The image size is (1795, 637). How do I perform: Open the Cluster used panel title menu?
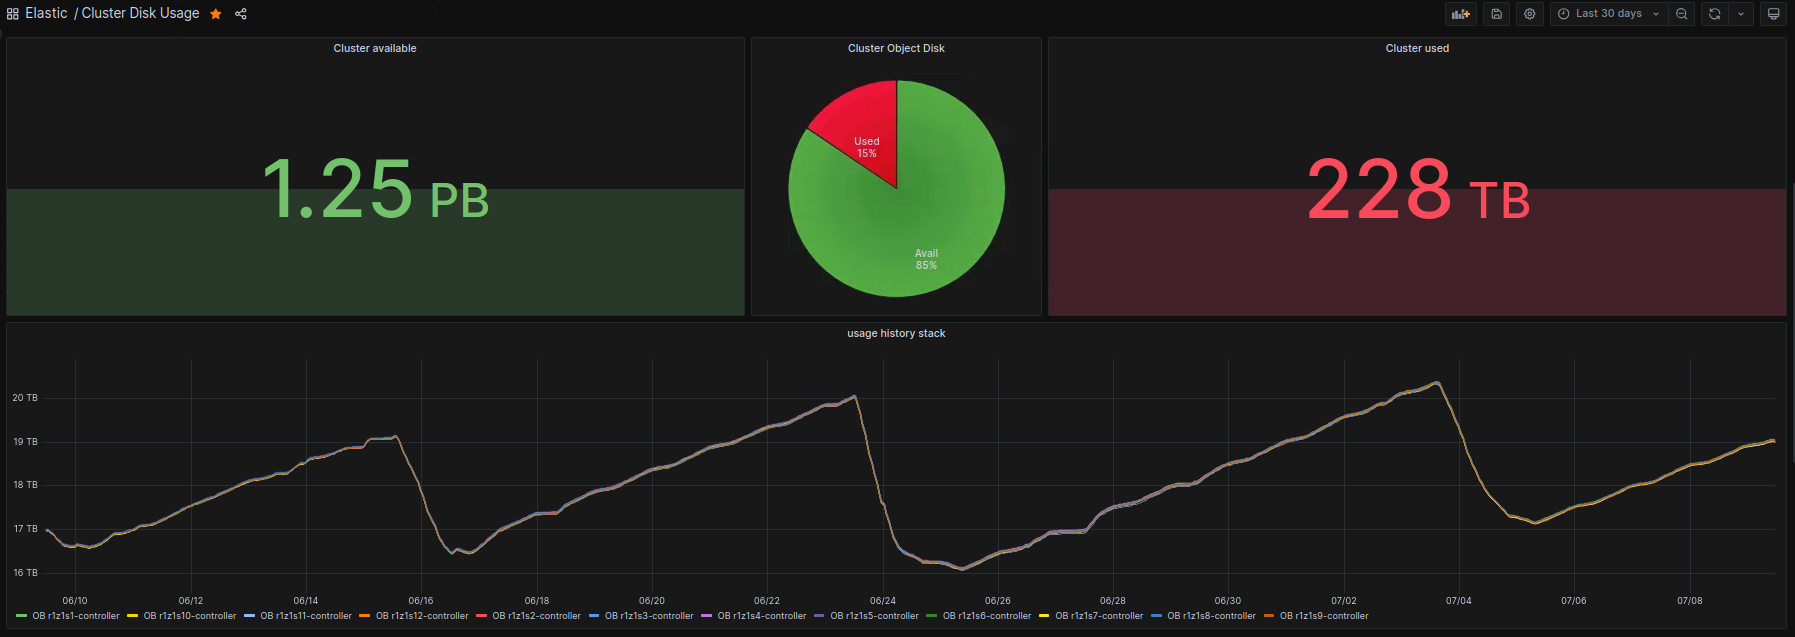1417,48
